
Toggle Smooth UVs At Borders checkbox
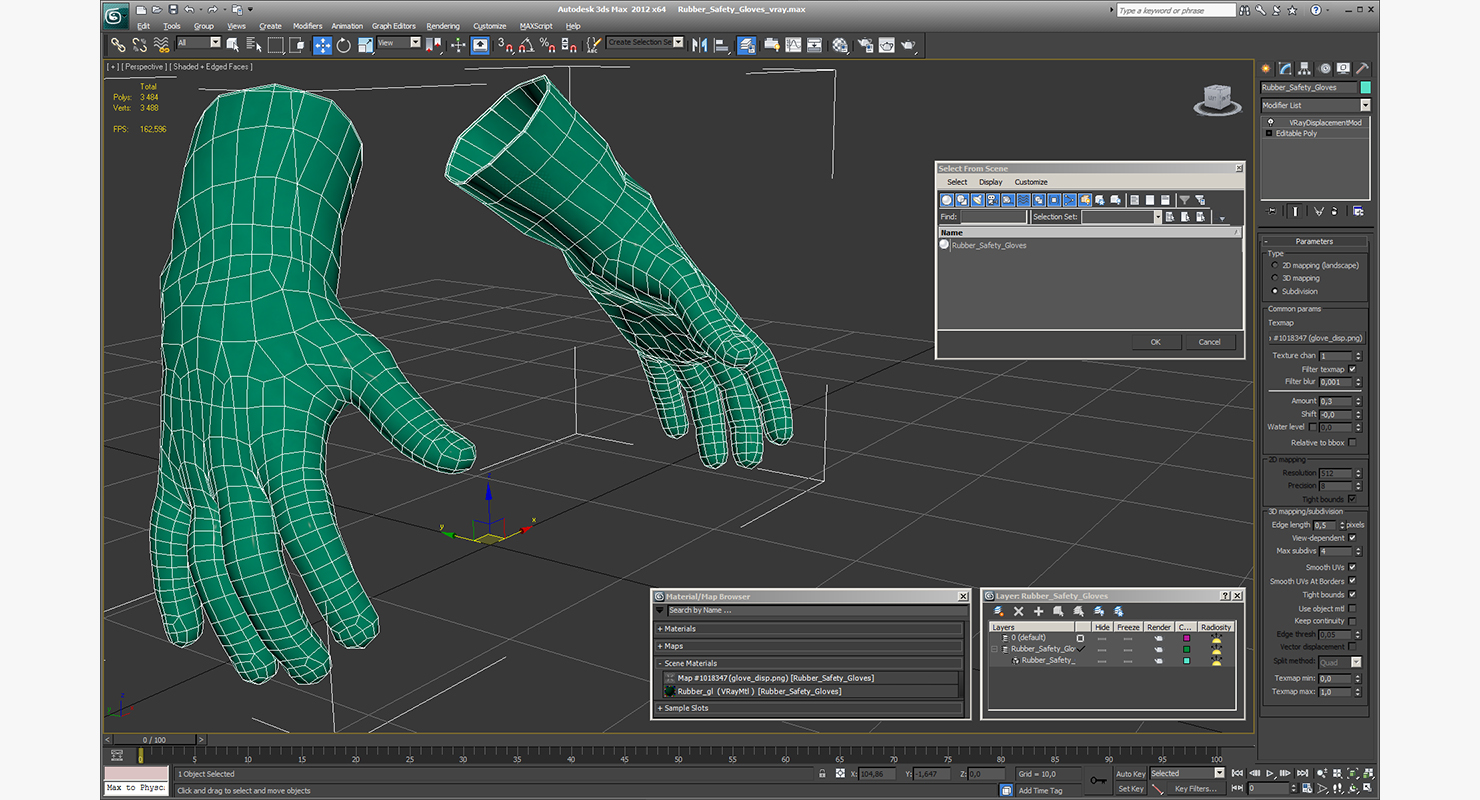click(1352, 581)
